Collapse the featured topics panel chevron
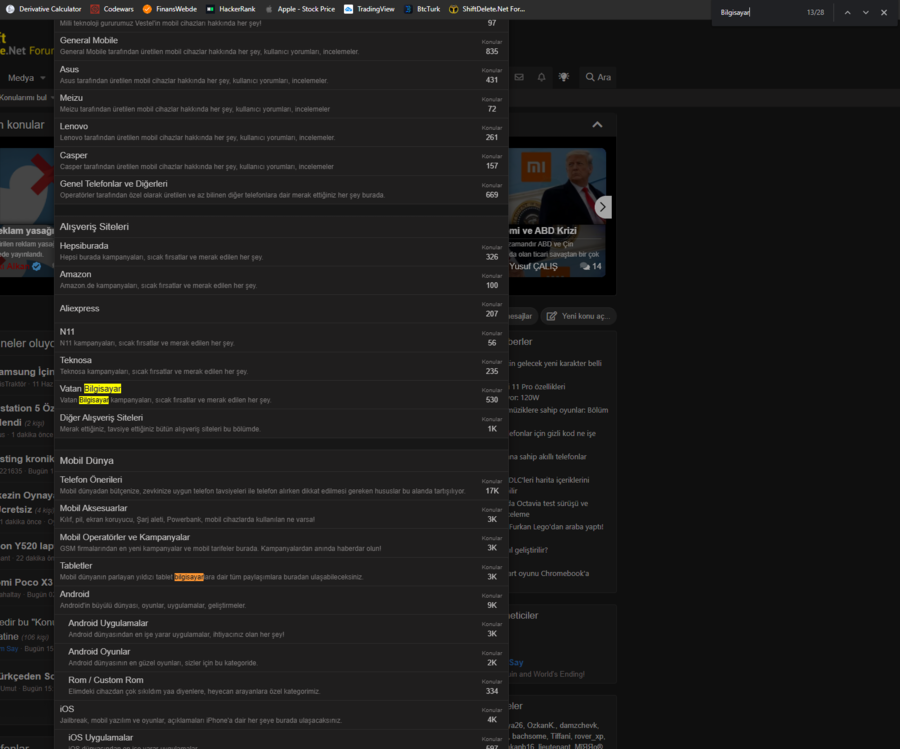The height and width of the screenshot is (749, 900). (598, 125)
